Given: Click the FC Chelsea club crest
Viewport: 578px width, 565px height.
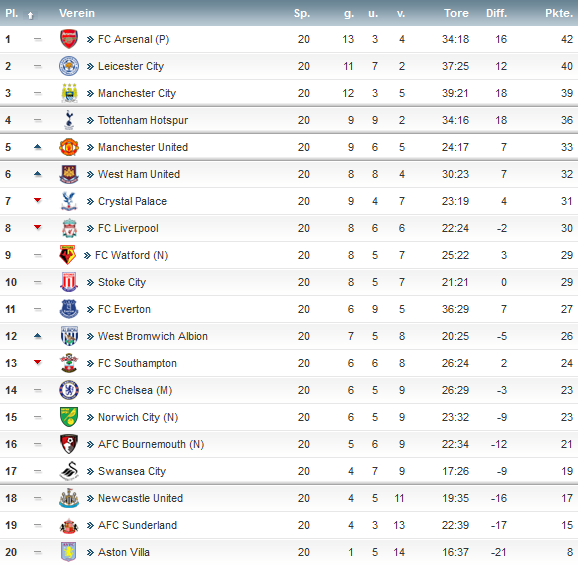Looking at the screenshot, I should [x=69, y=390].
